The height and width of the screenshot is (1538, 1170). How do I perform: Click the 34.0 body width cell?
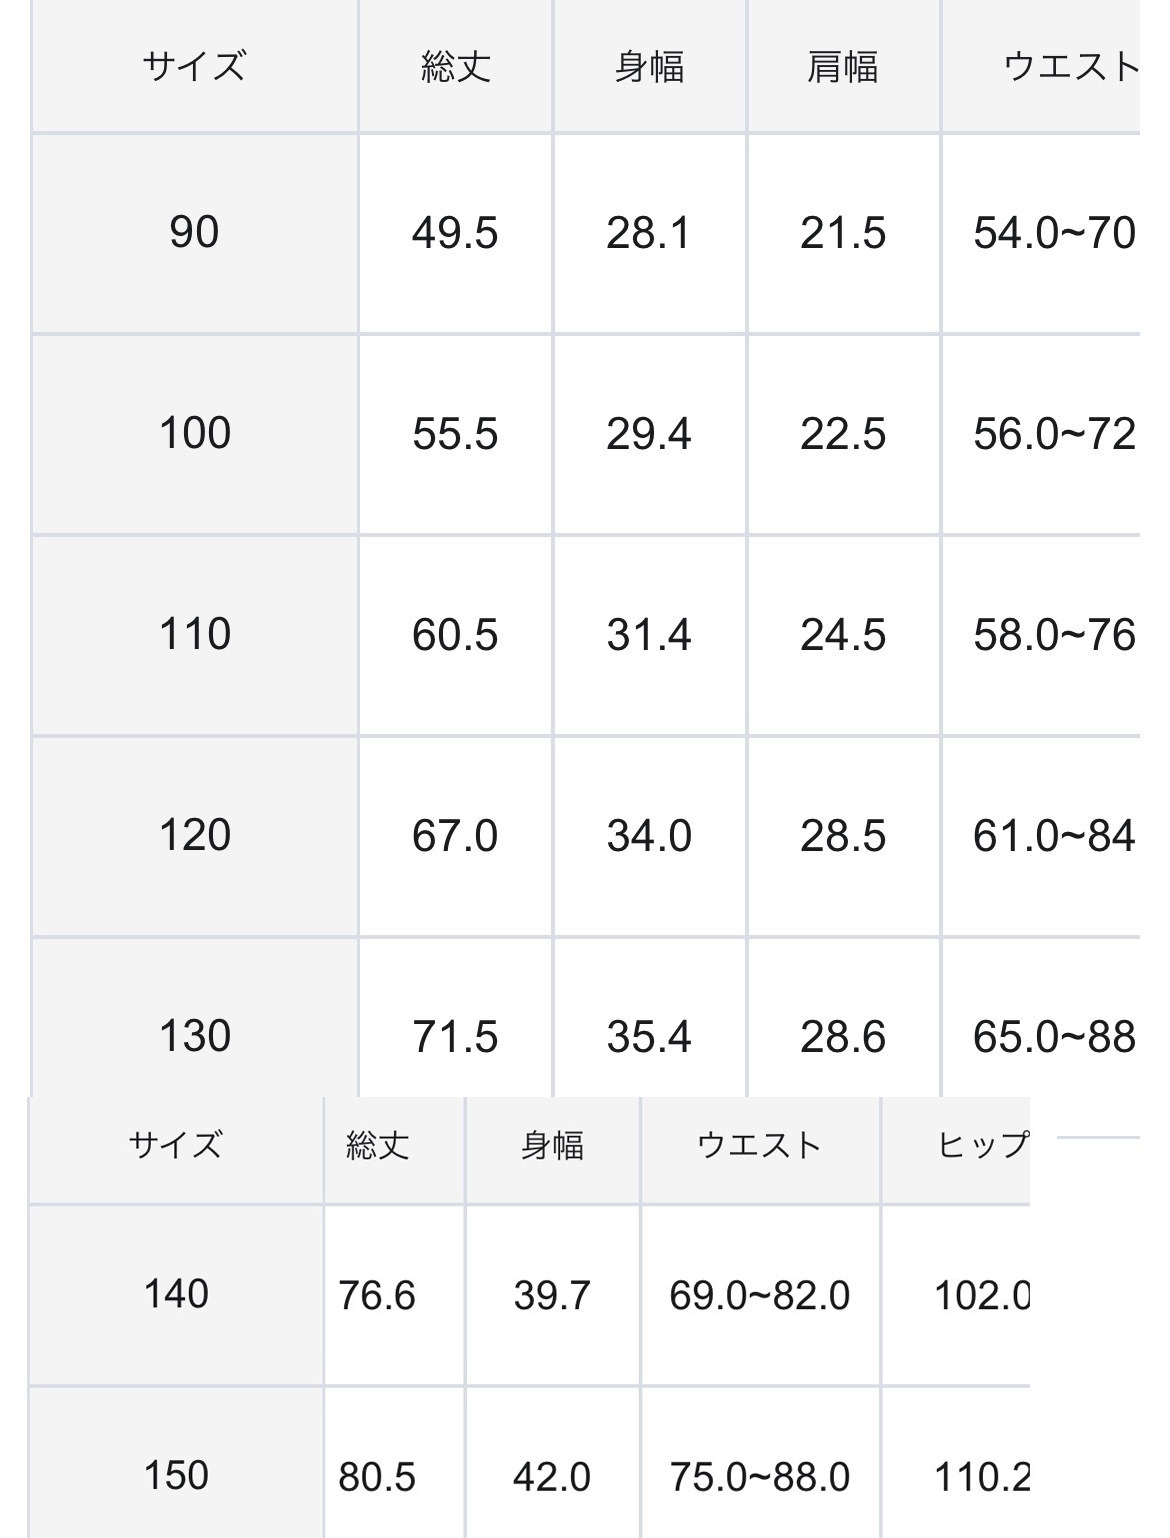pyautogui.click(x=649, y=836)
